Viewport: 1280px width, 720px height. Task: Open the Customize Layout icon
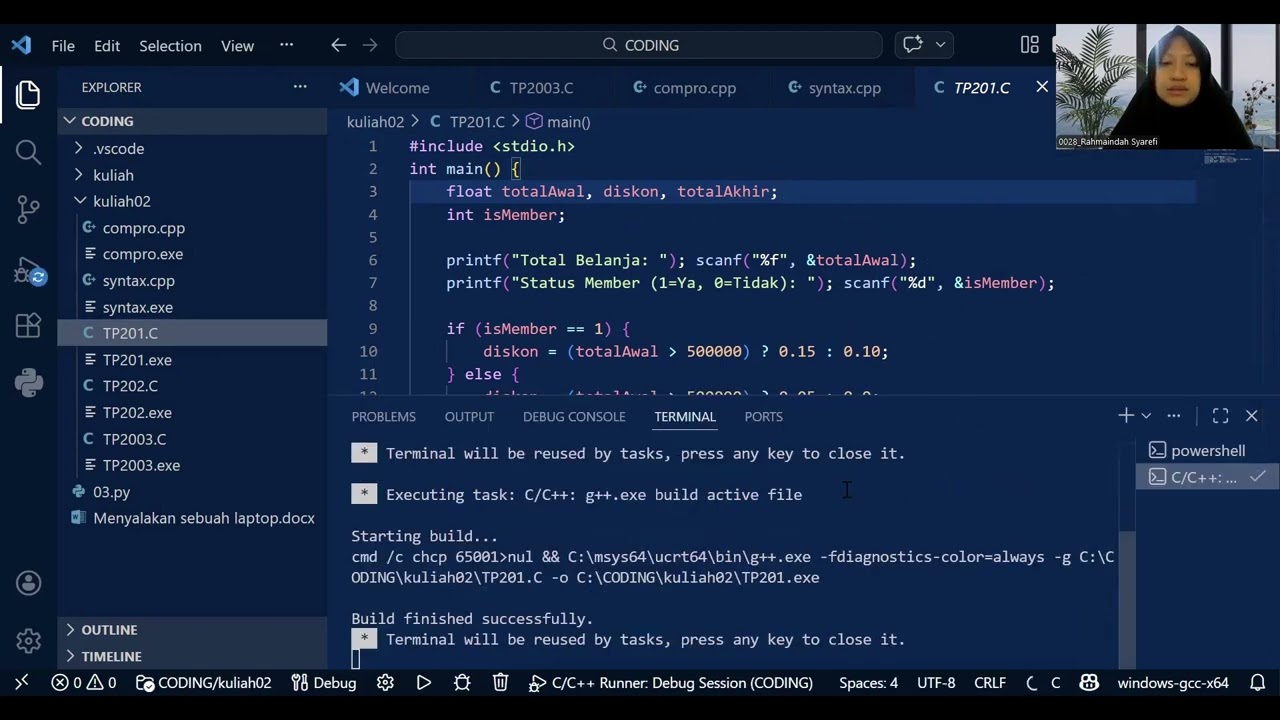(1030, 45)
